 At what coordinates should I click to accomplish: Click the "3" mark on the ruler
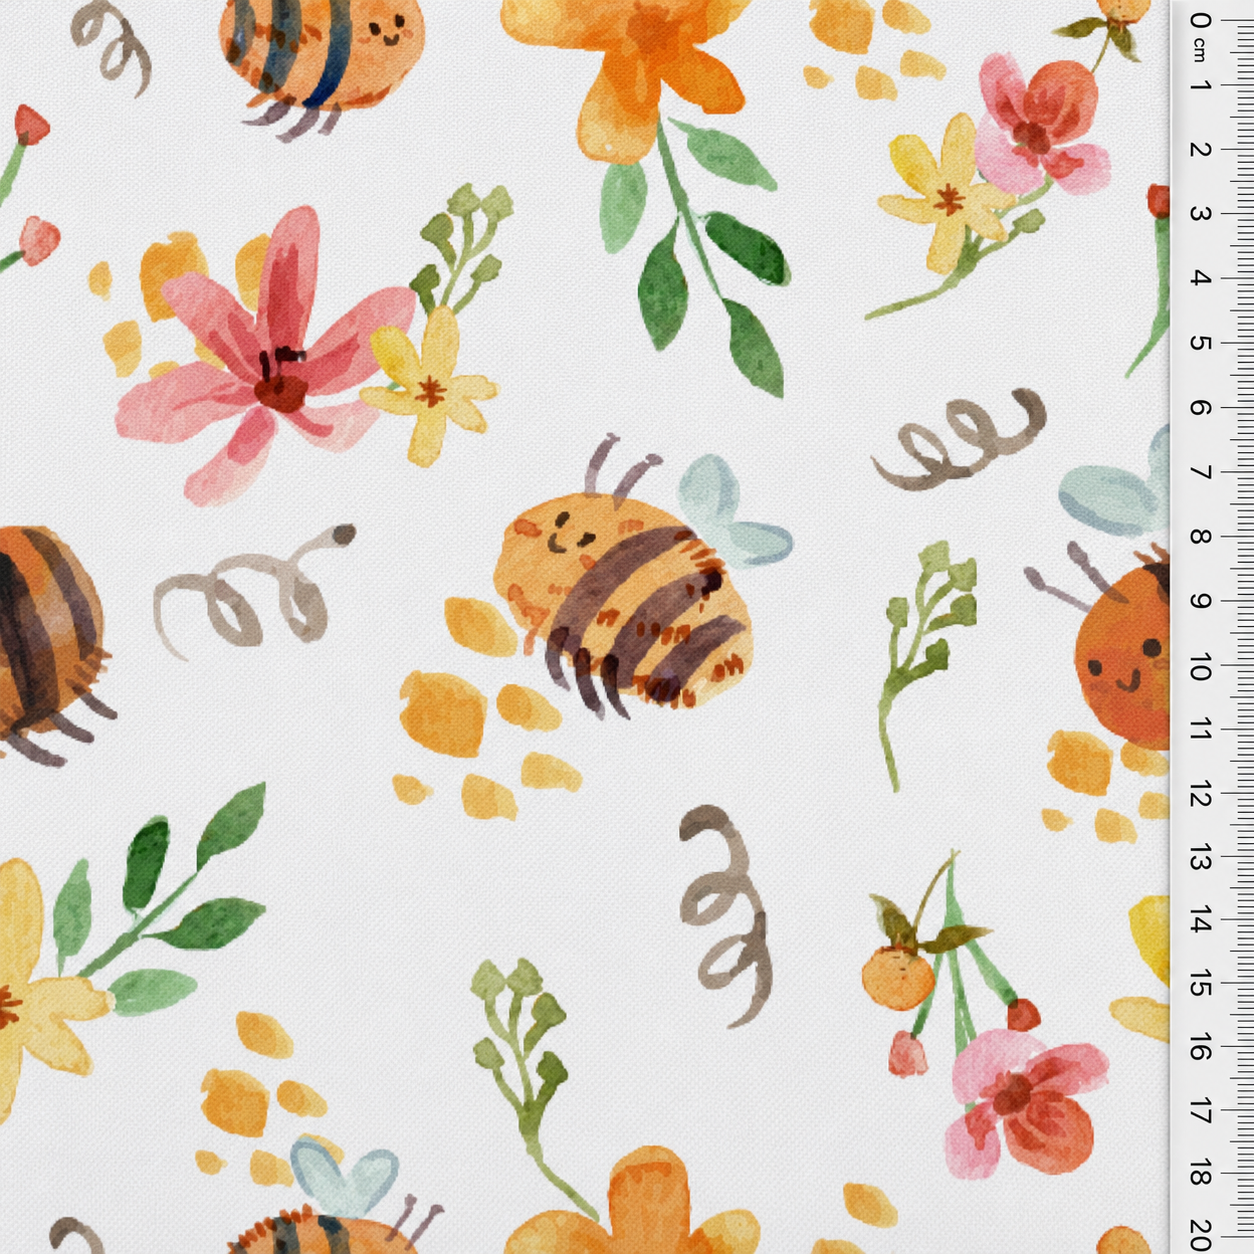tap(1200, 214)
